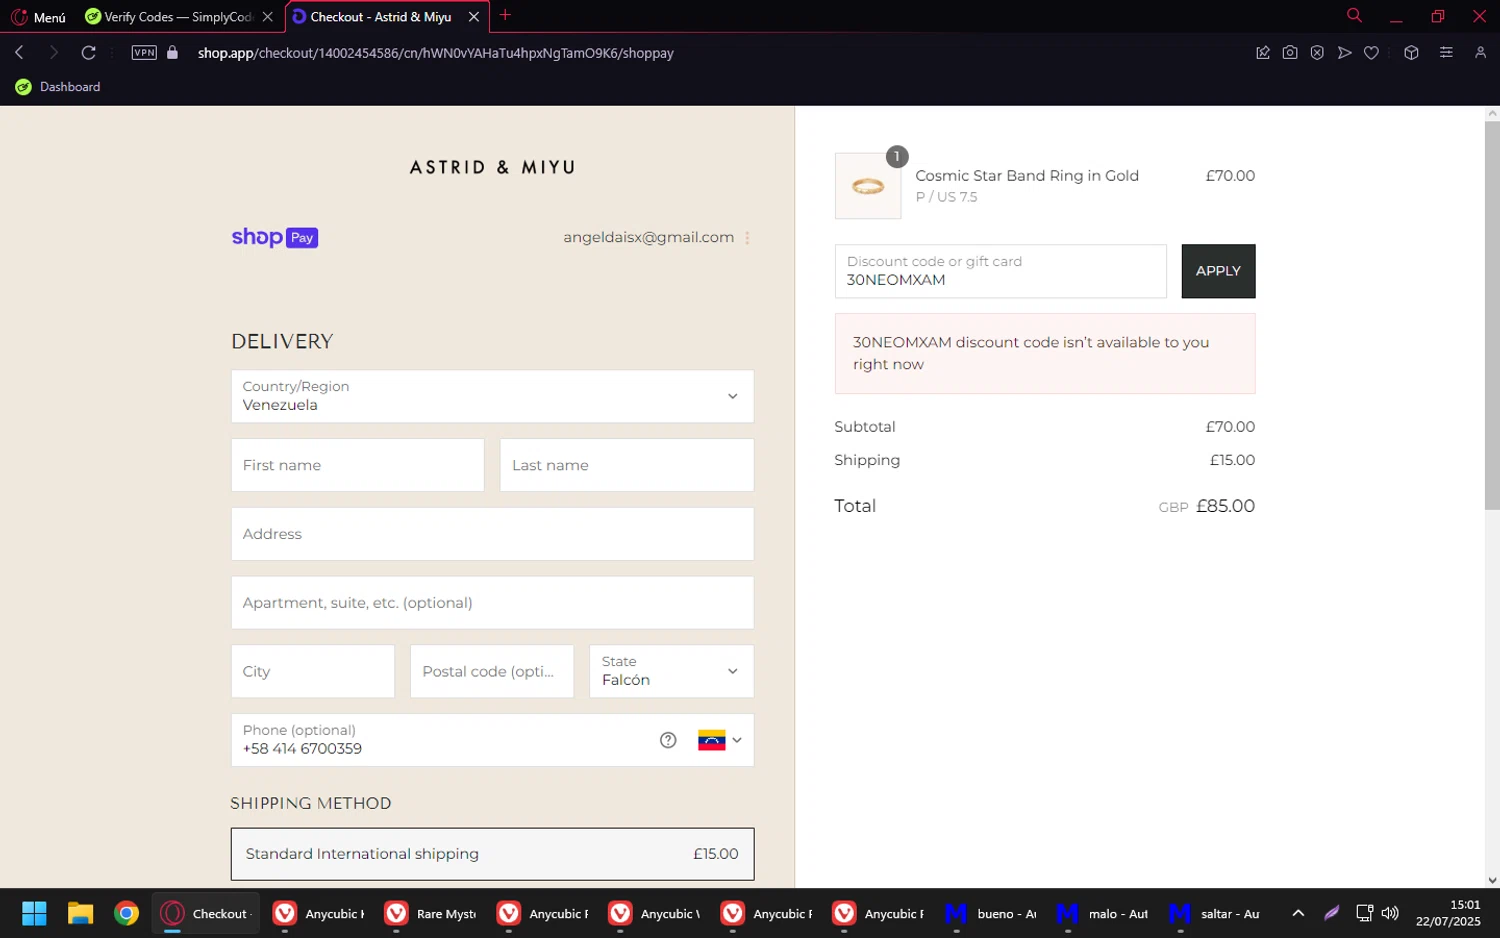Reload the page with the refresh icon
The width and height of the screenshot is (1500, 938).
point(89,52)
